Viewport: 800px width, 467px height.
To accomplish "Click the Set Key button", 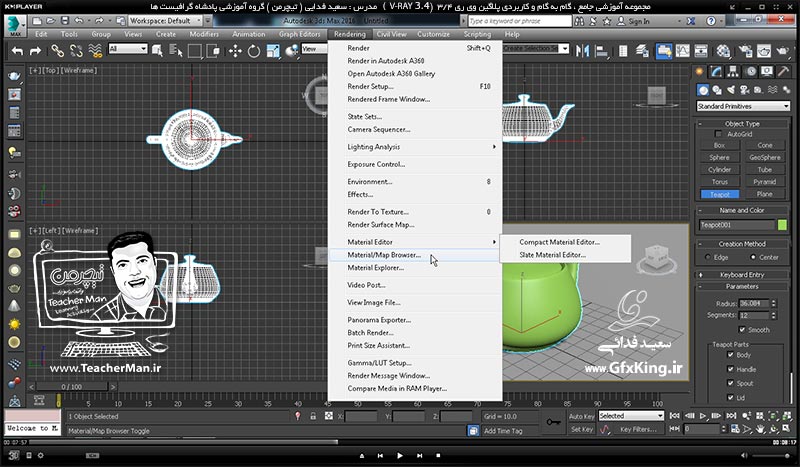I will [582, 429].
